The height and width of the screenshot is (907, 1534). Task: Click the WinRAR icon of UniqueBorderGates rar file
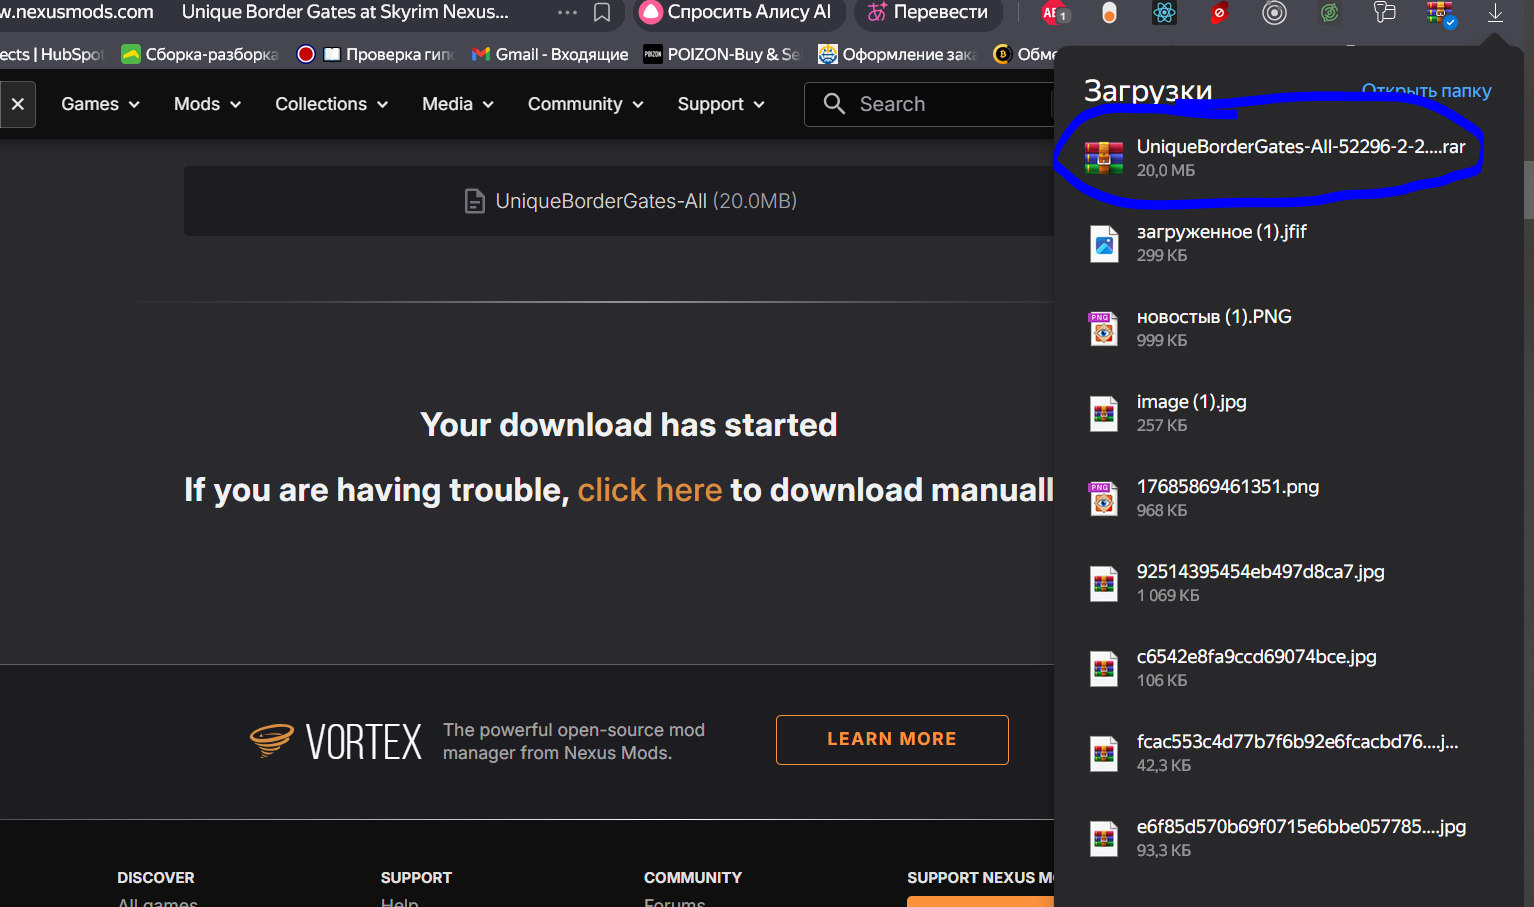pos(1104,157)
